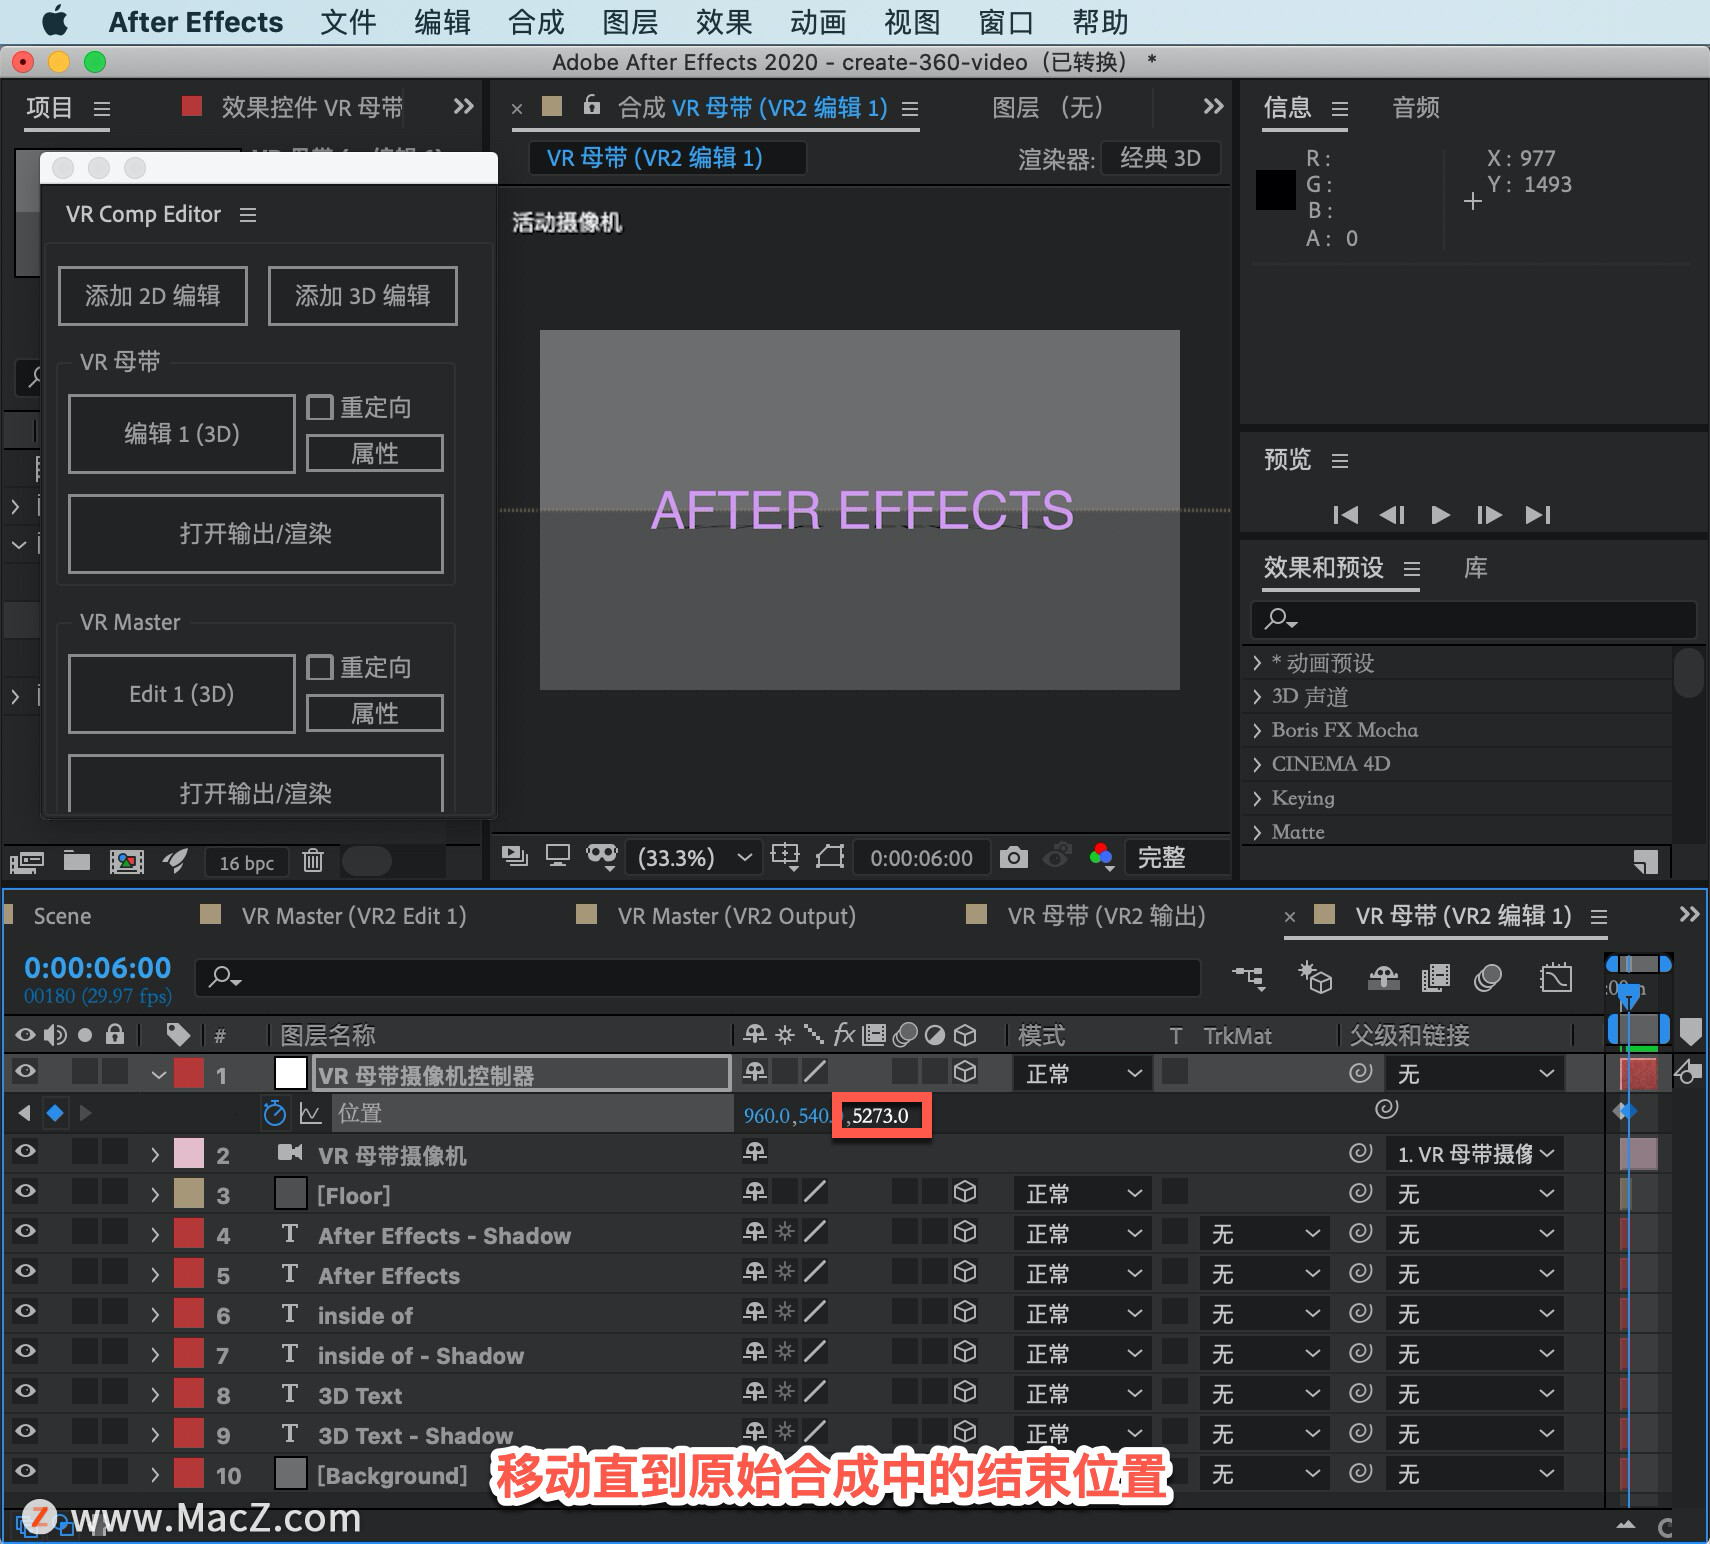The image size is (1710, 1544).
Task: Create a new composition icon
Action: point(127,861)
